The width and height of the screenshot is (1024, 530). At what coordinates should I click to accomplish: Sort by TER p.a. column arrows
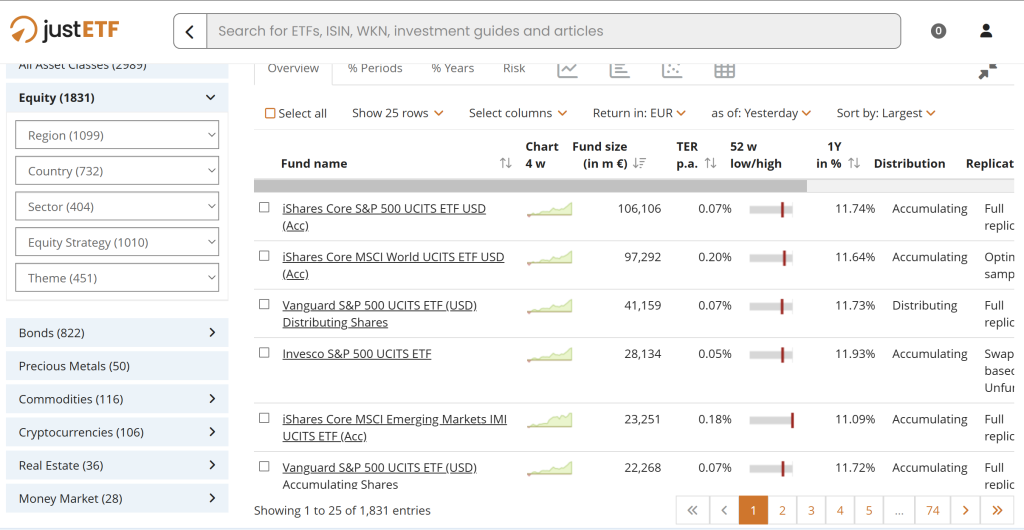point(711,163)
